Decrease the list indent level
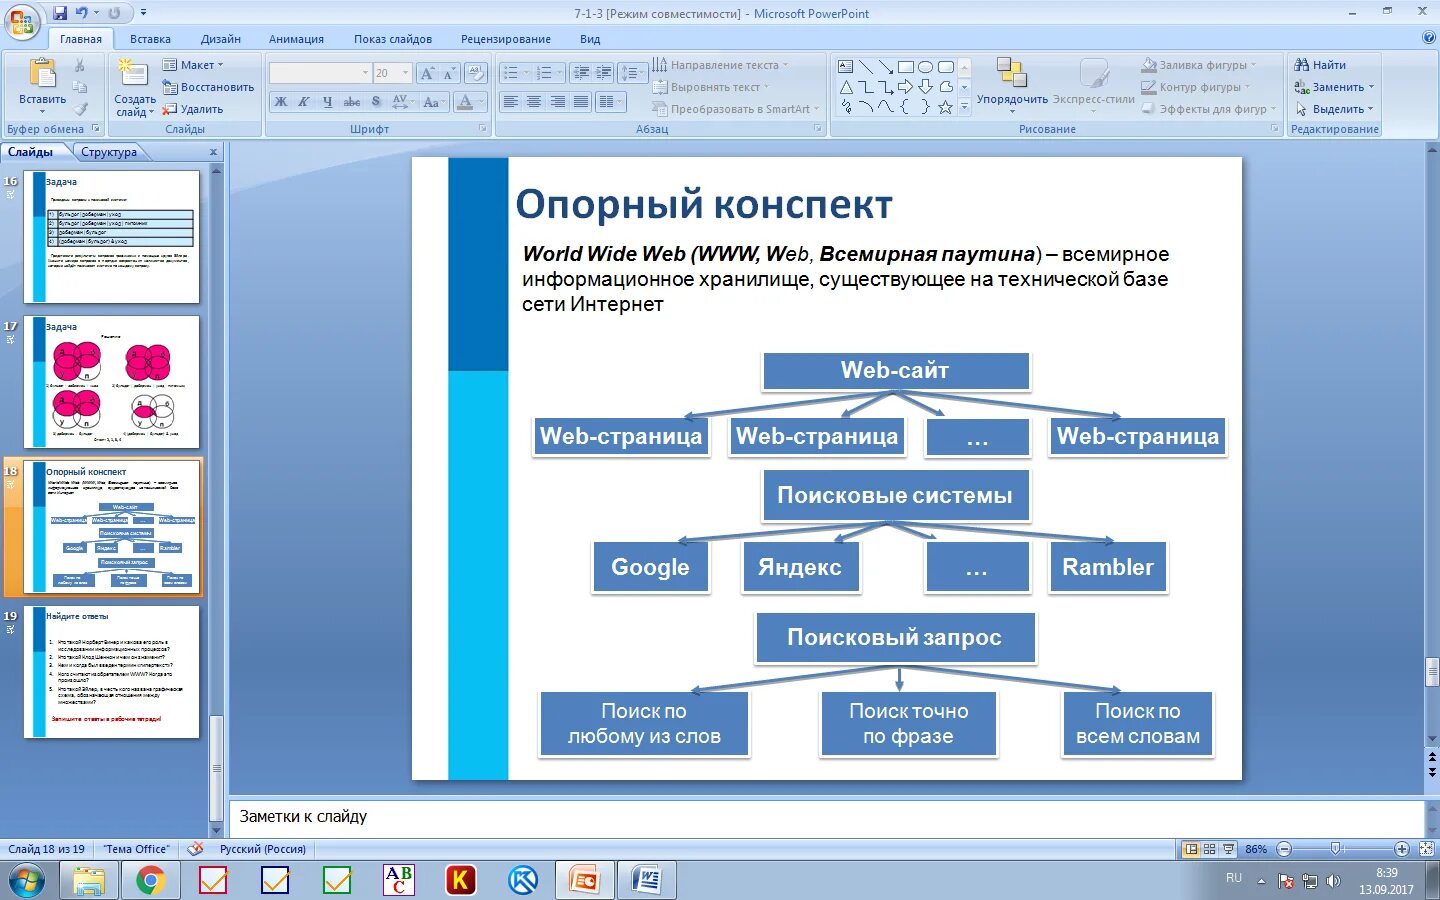 [581, 73]
